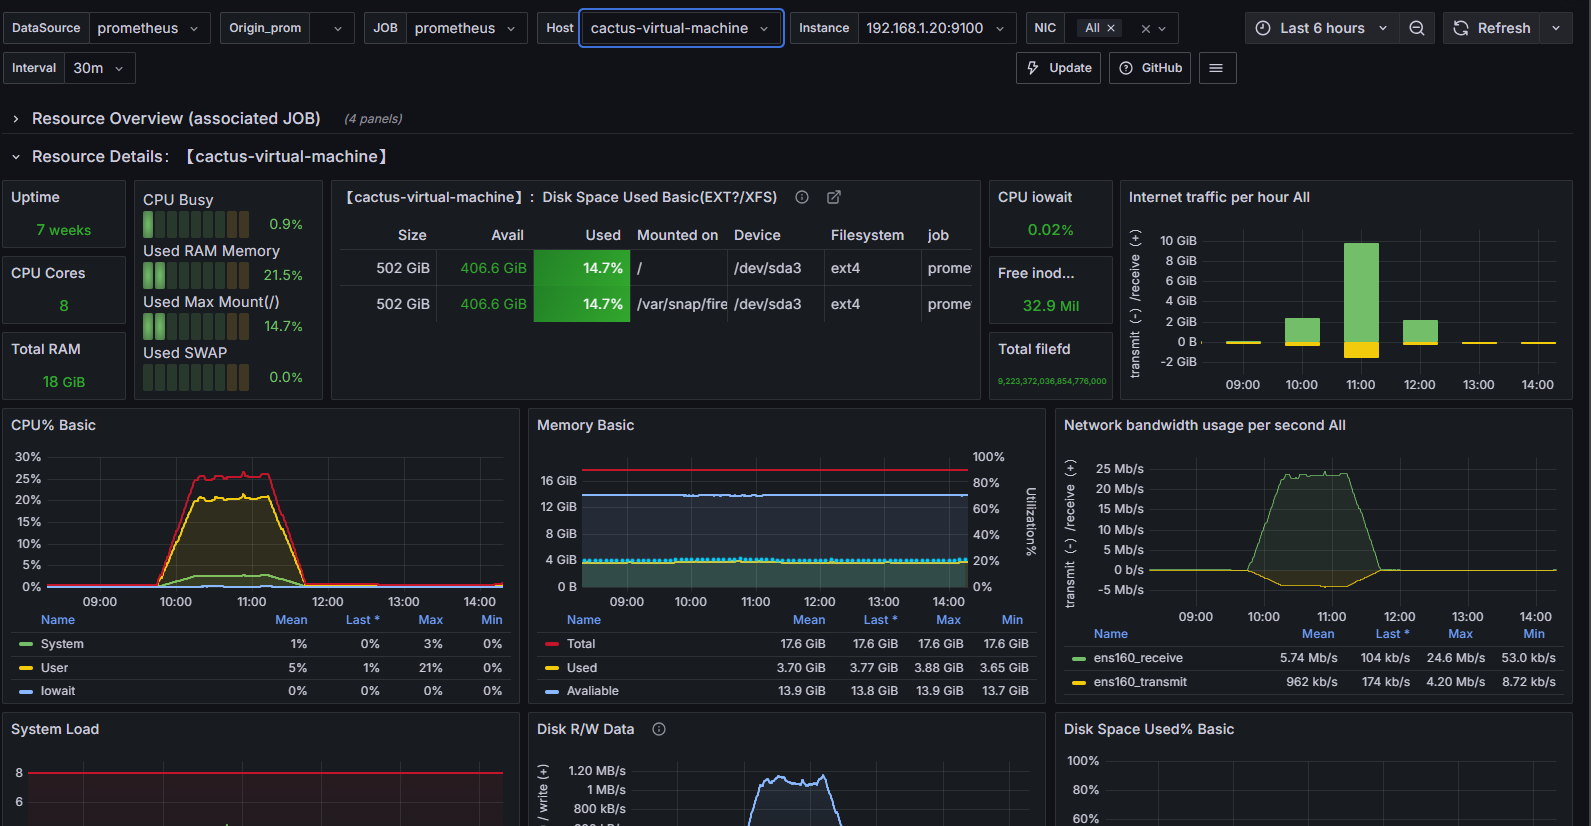Click the red Total color swatch

552,644
